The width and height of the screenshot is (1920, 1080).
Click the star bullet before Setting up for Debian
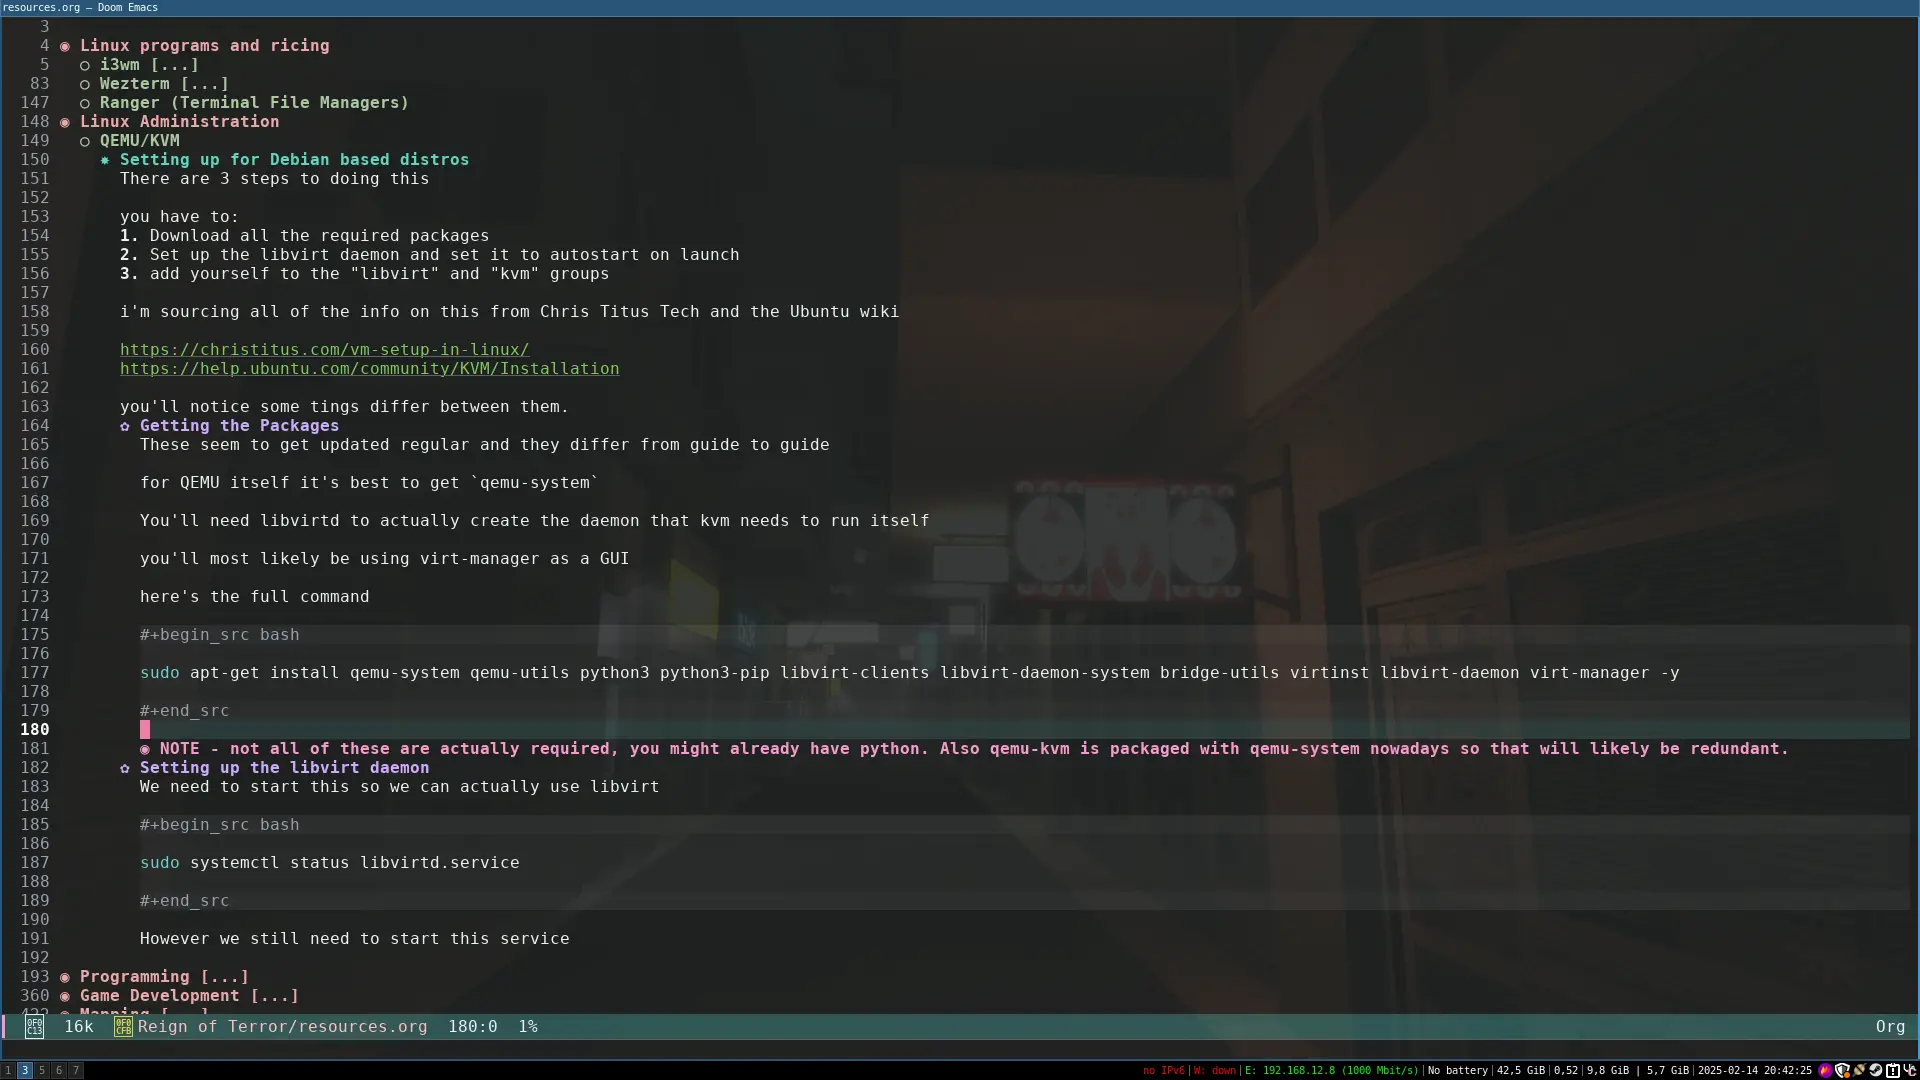(105, 160)
